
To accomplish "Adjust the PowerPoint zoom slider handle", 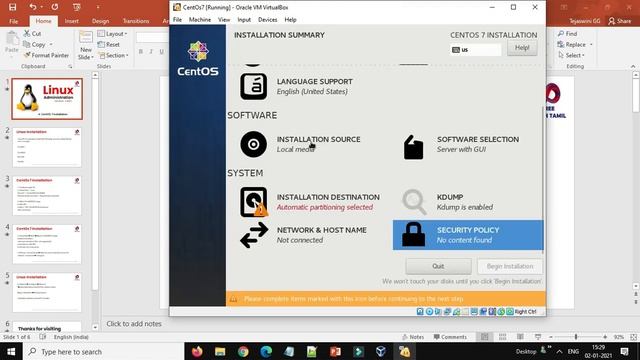I will pos(576,337).
